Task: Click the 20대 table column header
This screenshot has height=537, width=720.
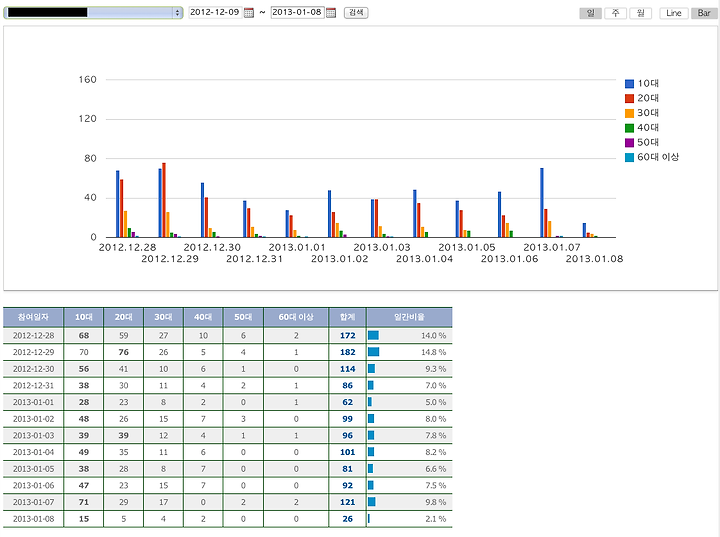Action: 124,317
